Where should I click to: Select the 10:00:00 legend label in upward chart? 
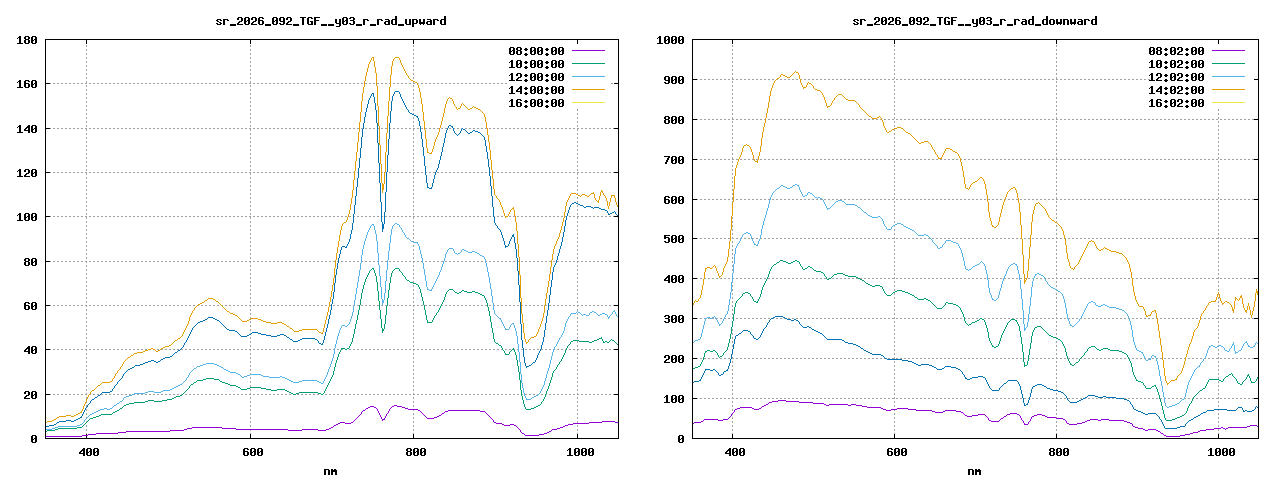pyautogui.click(x=535, y=63)
